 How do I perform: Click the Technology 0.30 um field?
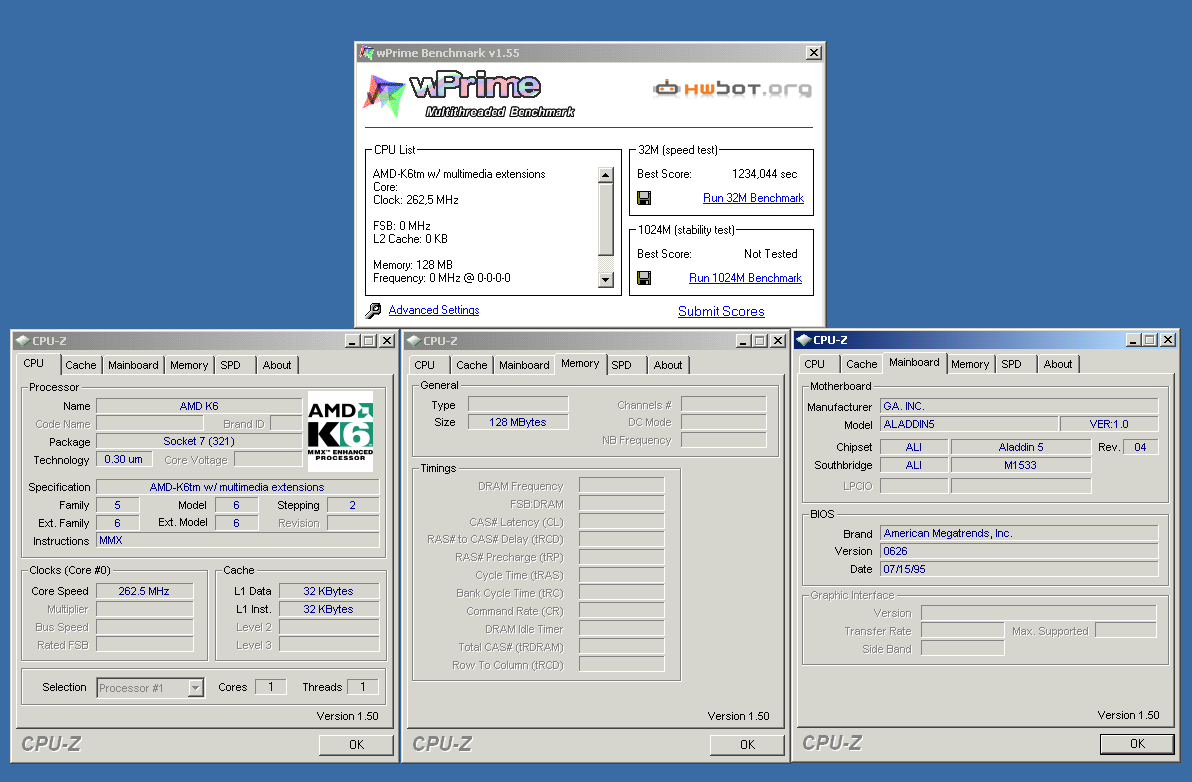pyautogui.click(x=124, y=459)
